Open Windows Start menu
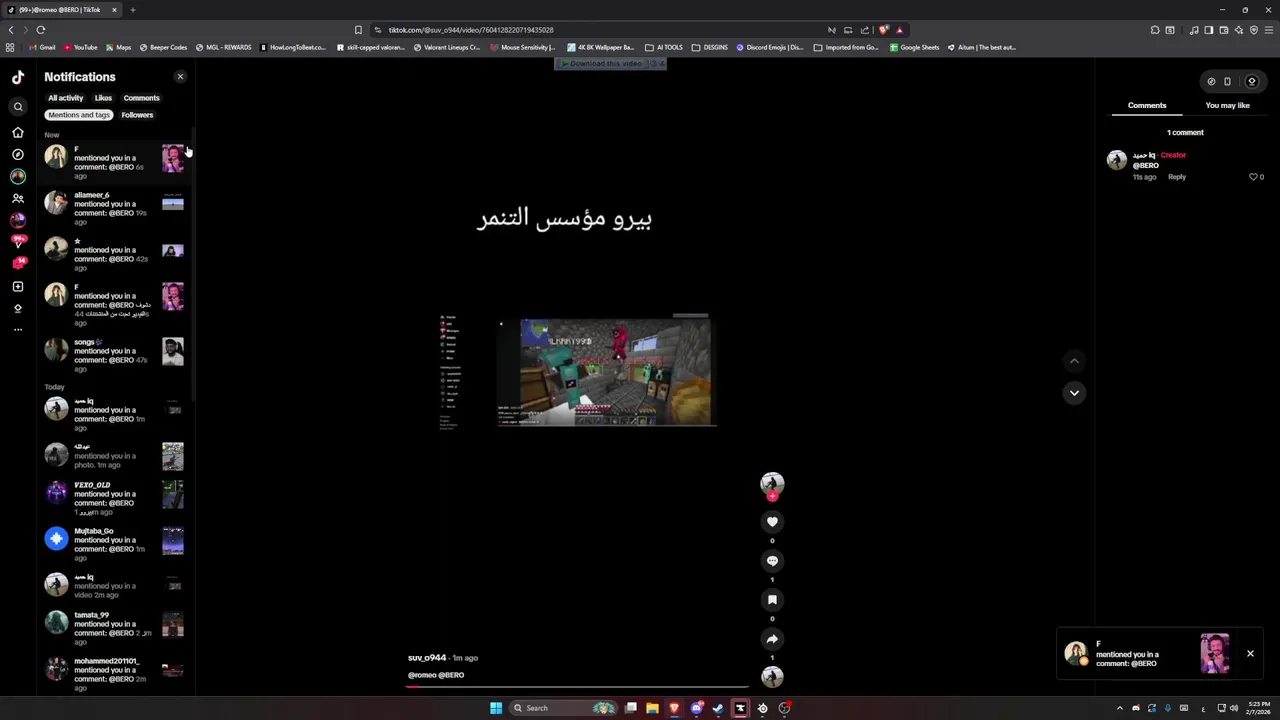Viewport: 1280px width, 720px height. (x=496, y=708)
